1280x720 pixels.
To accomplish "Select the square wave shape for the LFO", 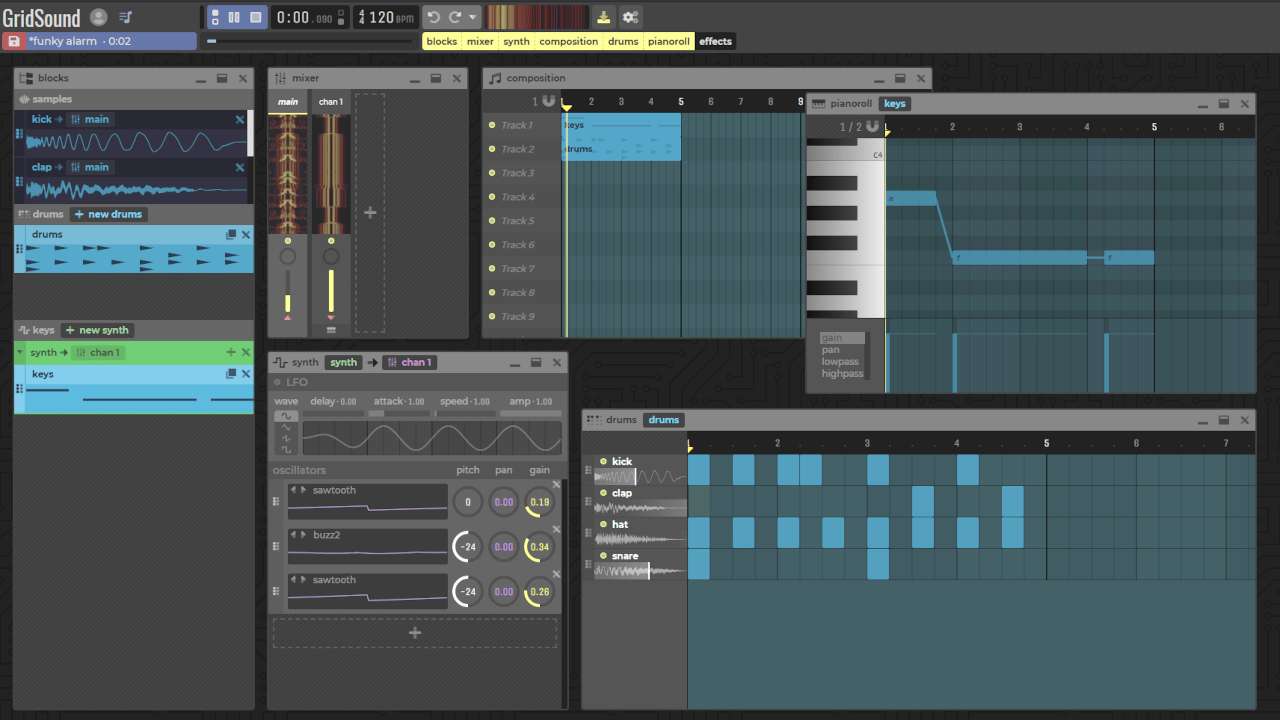I will pyautogui.click(x=286, y=450).
